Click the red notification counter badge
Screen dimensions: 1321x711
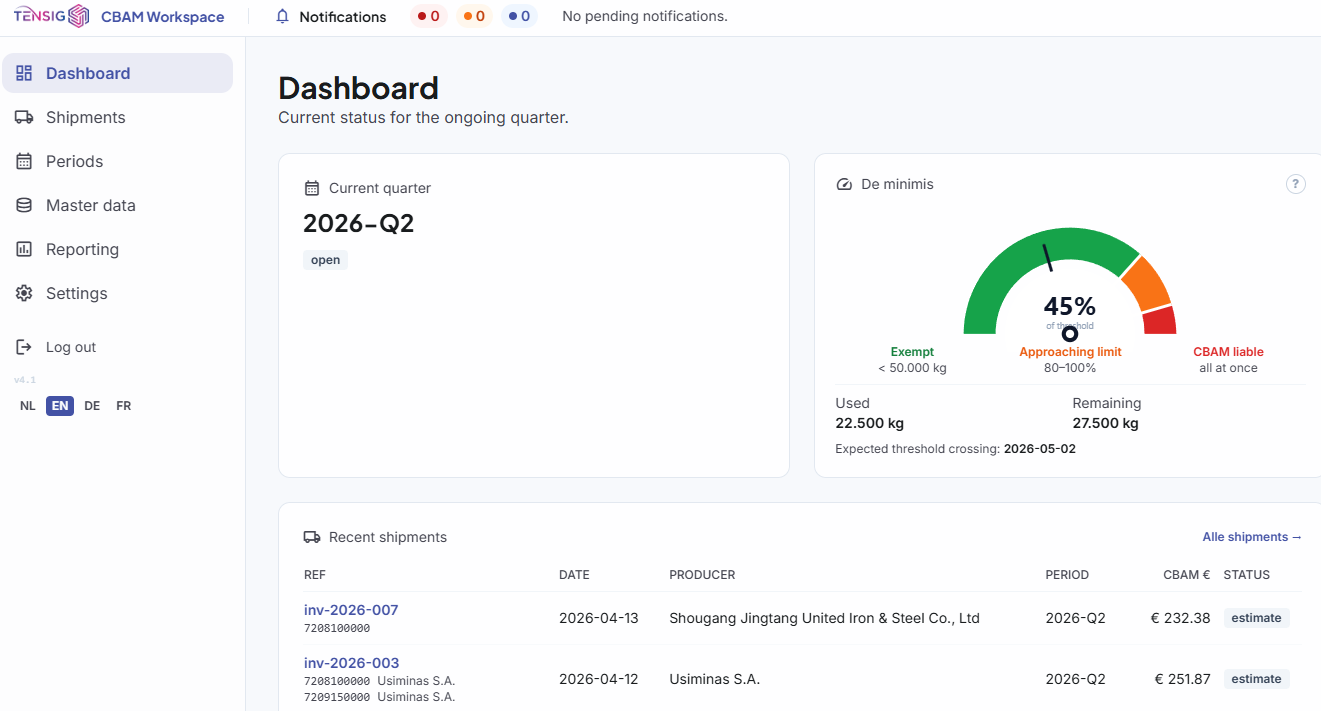428,16
